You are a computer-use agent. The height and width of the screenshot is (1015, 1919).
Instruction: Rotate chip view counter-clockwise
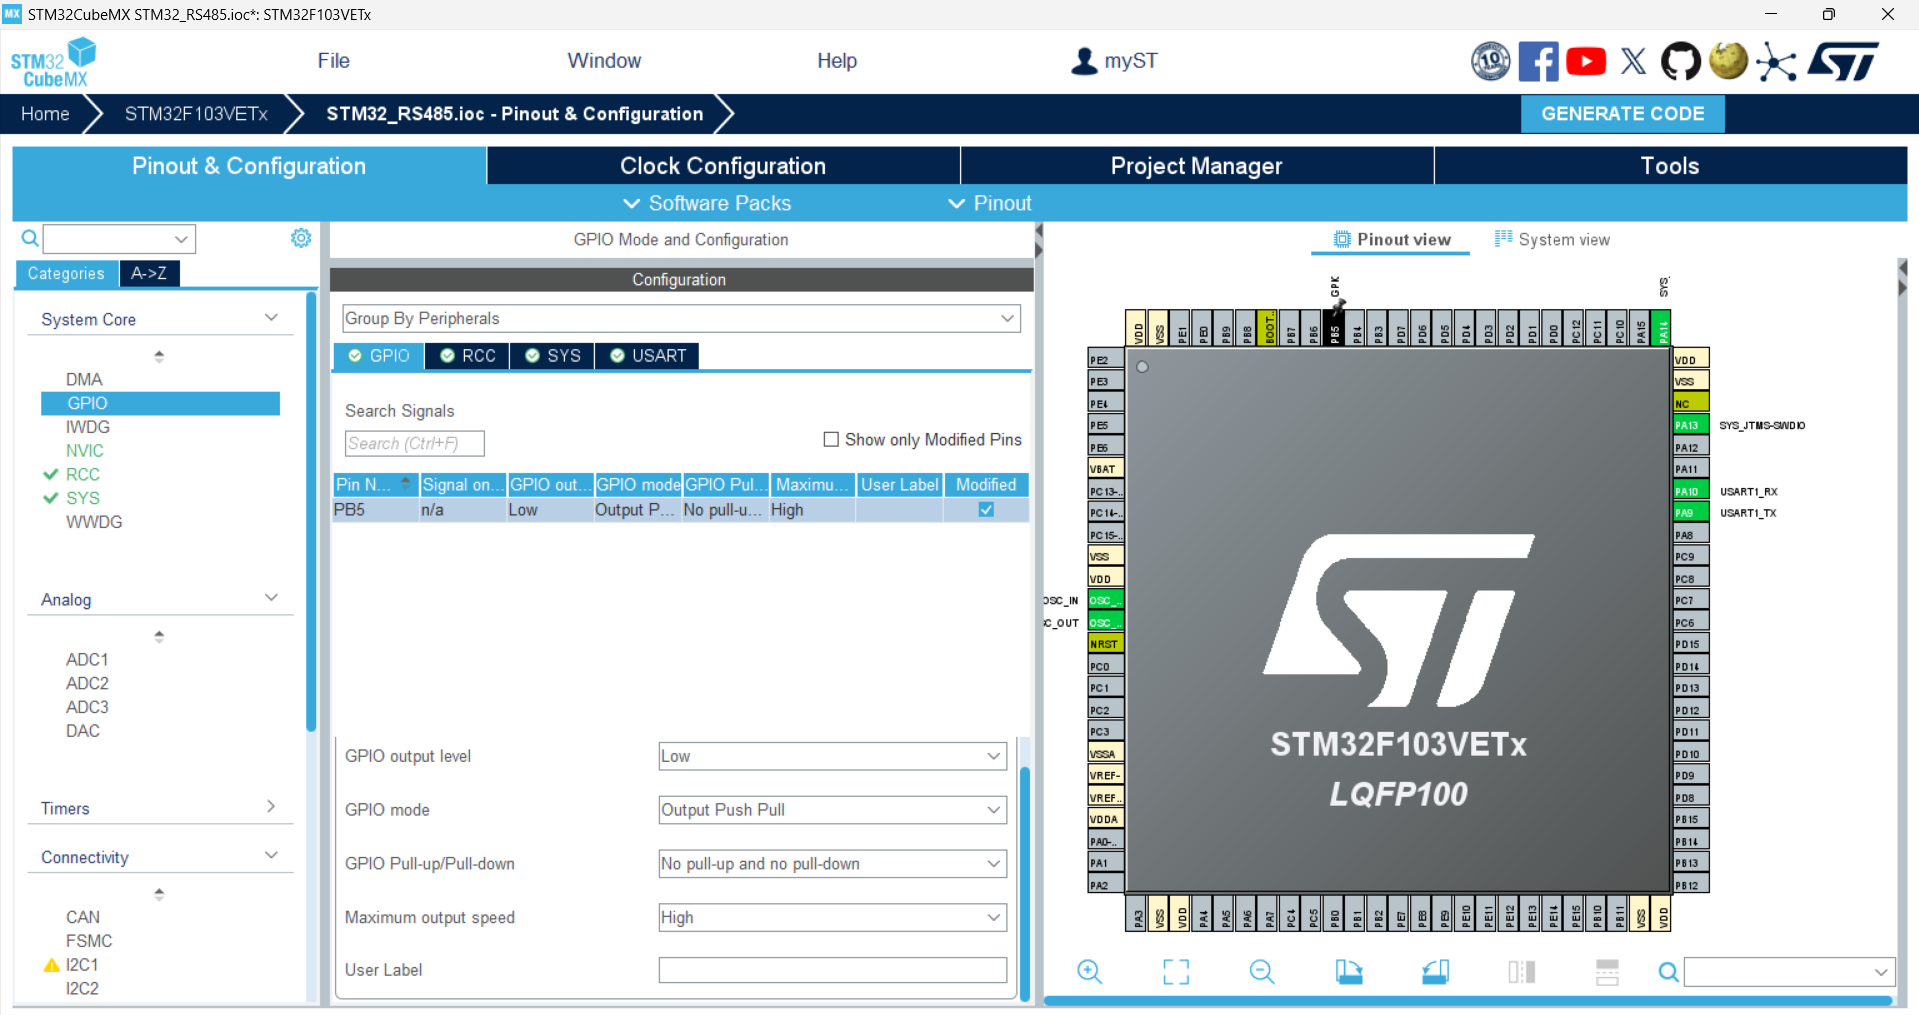1435,971
